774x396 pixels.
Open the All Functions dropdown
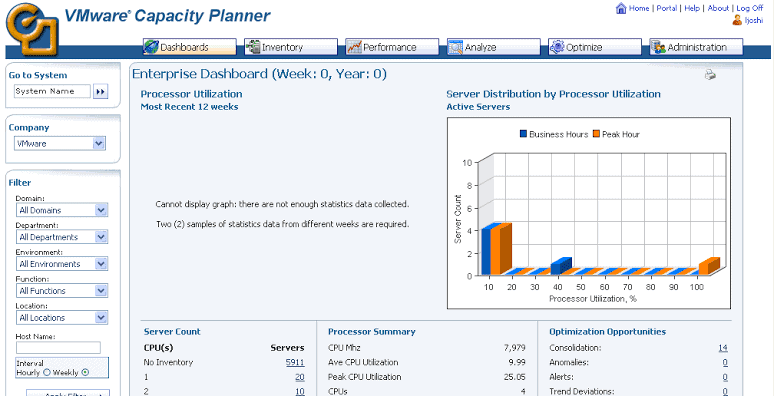[x=62, y=291]
